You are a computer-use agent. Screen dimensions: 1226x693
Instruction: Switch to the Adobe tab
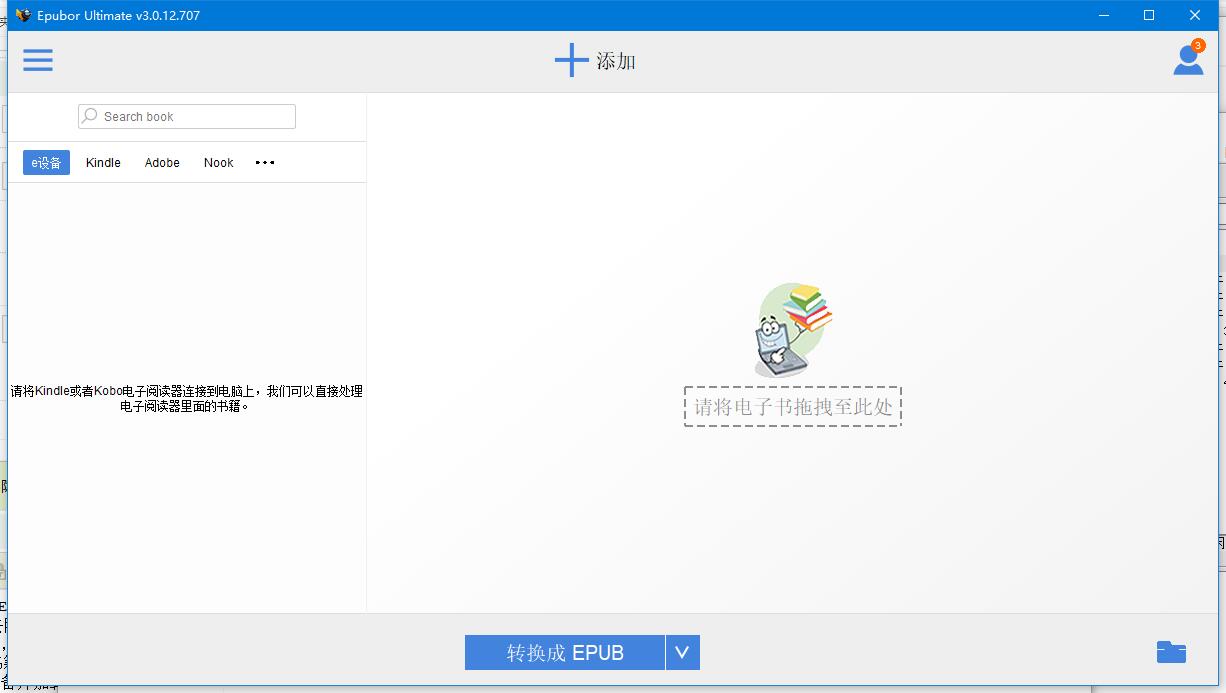[x=162, y=163]
